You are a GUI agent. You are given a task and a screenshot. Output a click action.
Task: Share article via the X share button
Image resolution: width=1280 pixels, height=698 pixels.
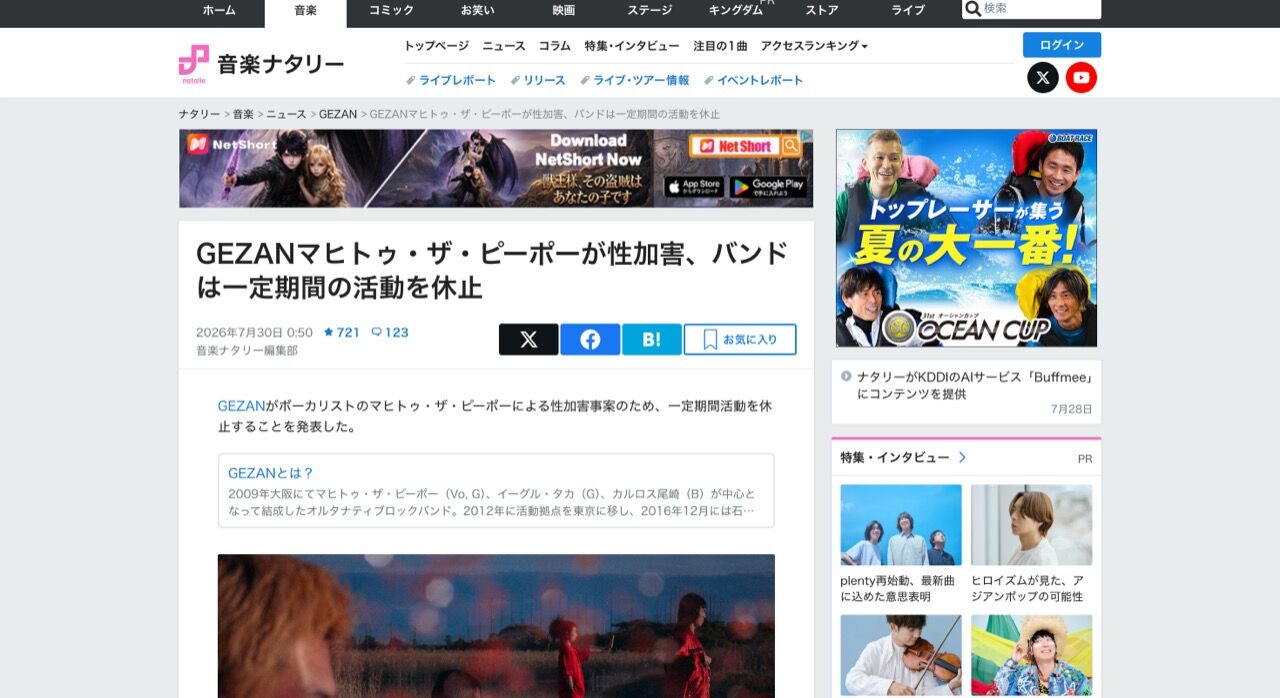529,340
